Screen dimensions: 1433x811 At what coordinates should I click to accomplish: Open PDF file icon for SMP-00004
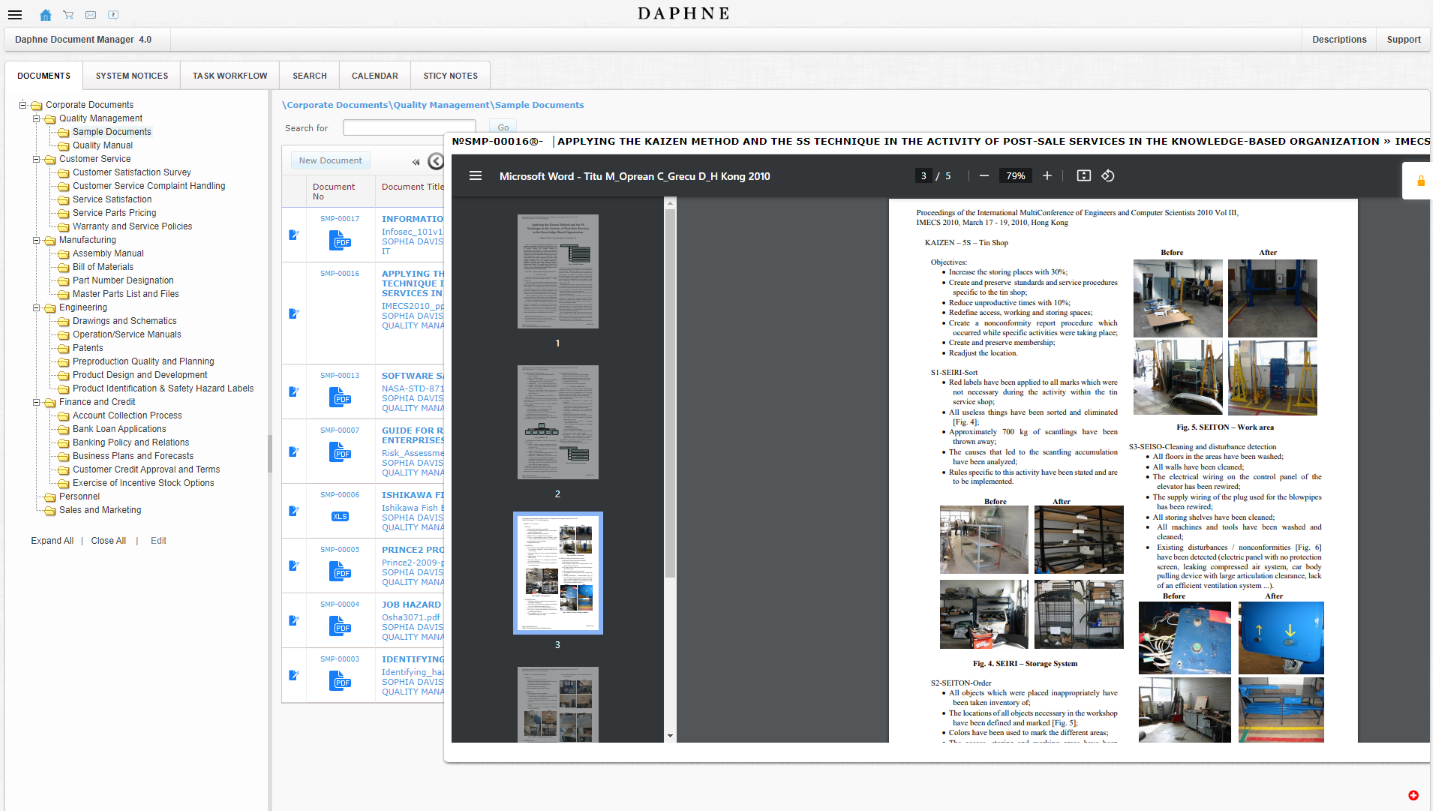[x=341, y=625]
